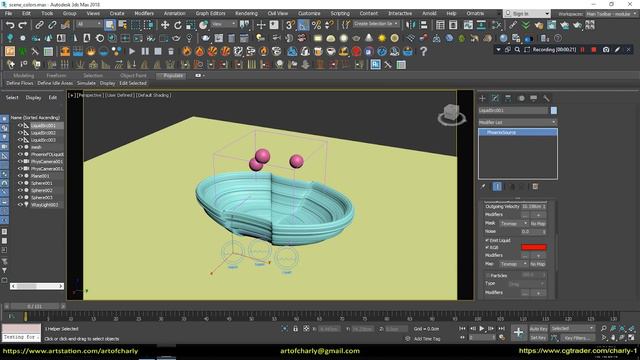Screen dimensions: 640x360
Task: Open the Workspaces dropdown
Action: pos(611,14)
